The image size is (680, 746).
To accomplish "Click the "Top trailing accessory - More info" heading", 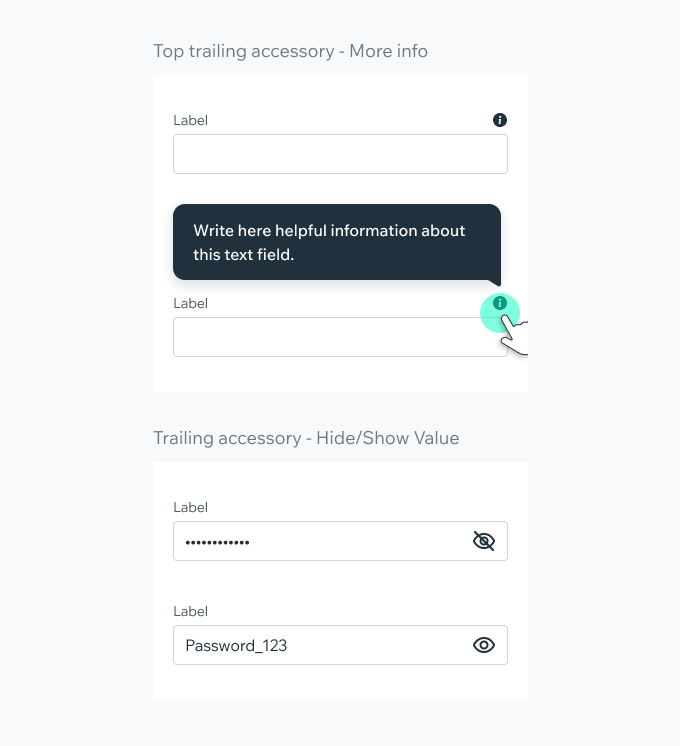I will coord(290,51).
